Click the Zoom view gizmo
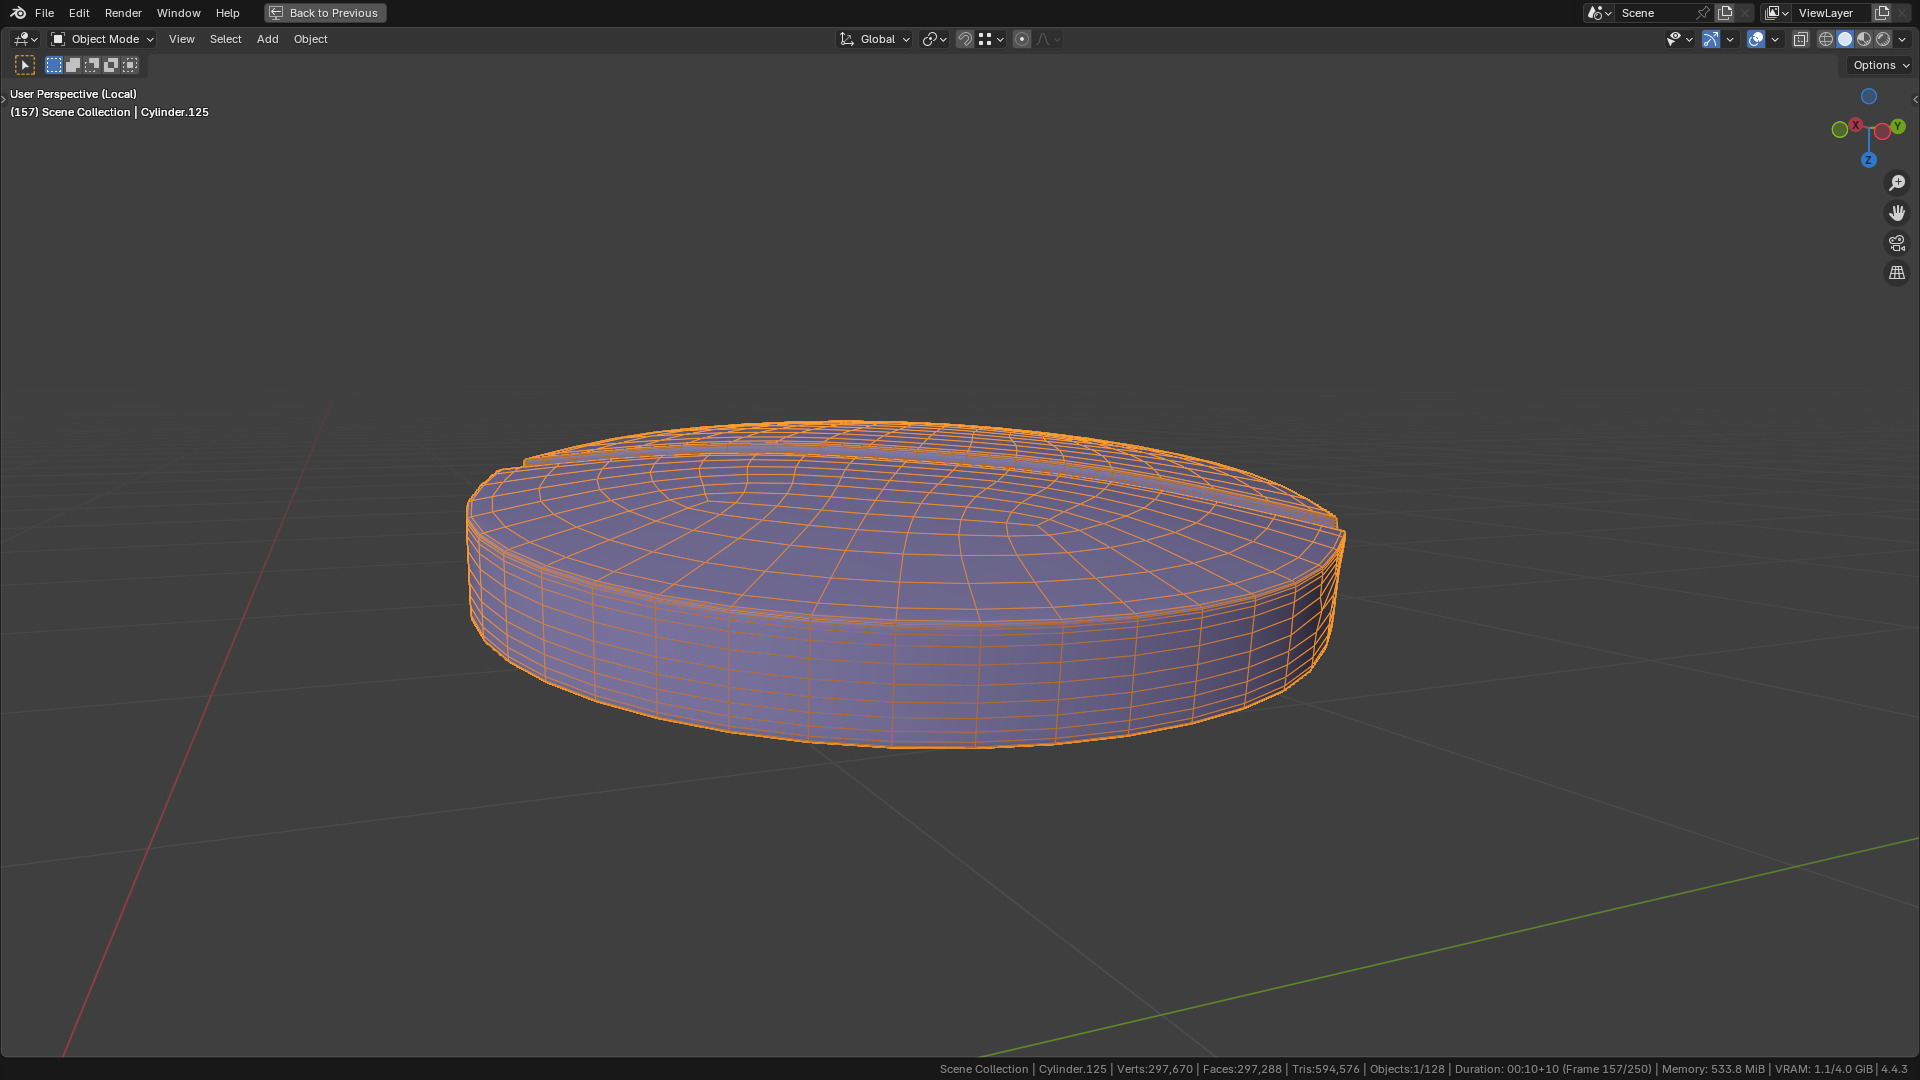 [1897, 183]
